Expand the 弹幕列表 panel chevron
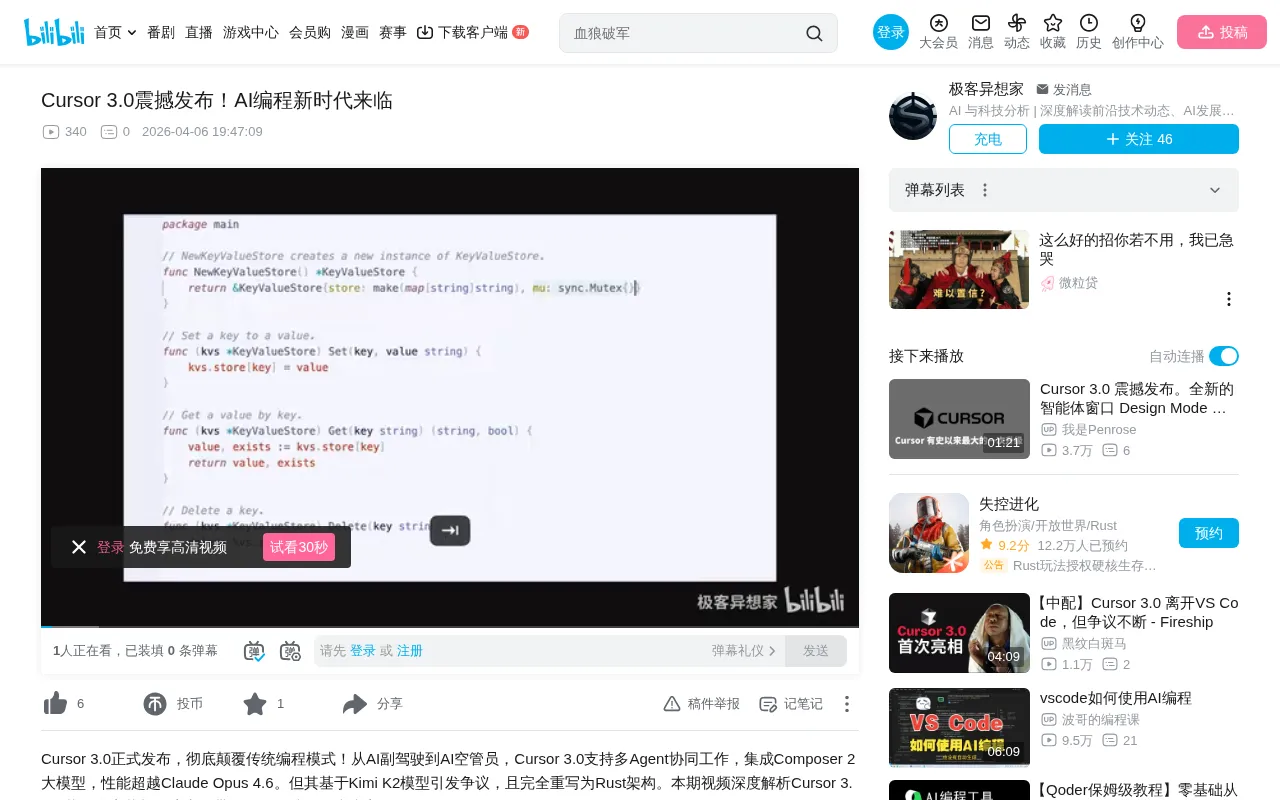 click(x=1215, y=190)
